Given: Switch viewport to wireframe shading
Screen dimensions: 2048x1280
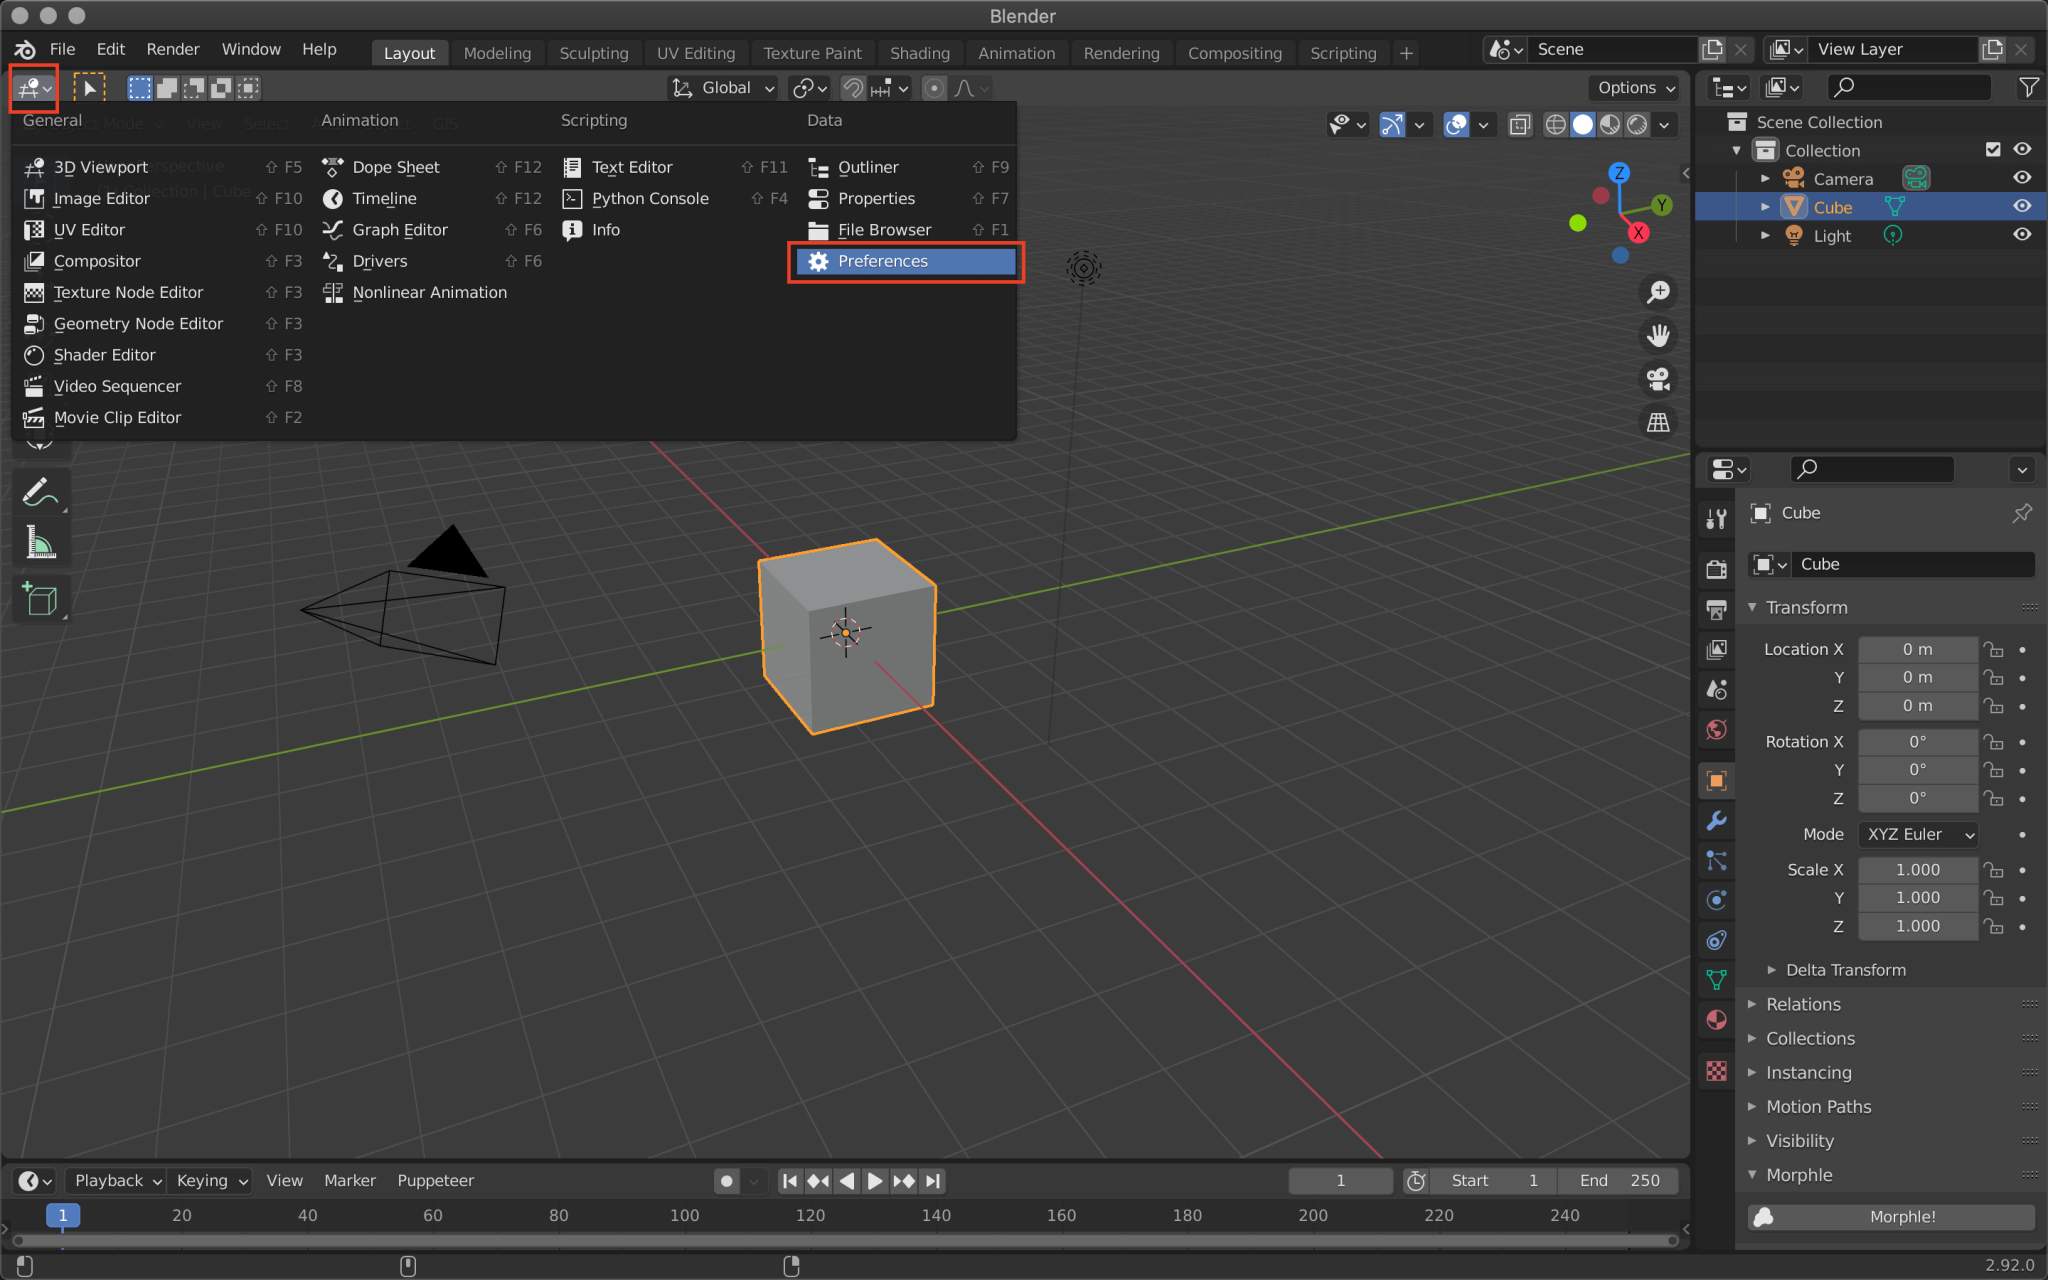Looking at the screenshot, I should pos(1557,125).
